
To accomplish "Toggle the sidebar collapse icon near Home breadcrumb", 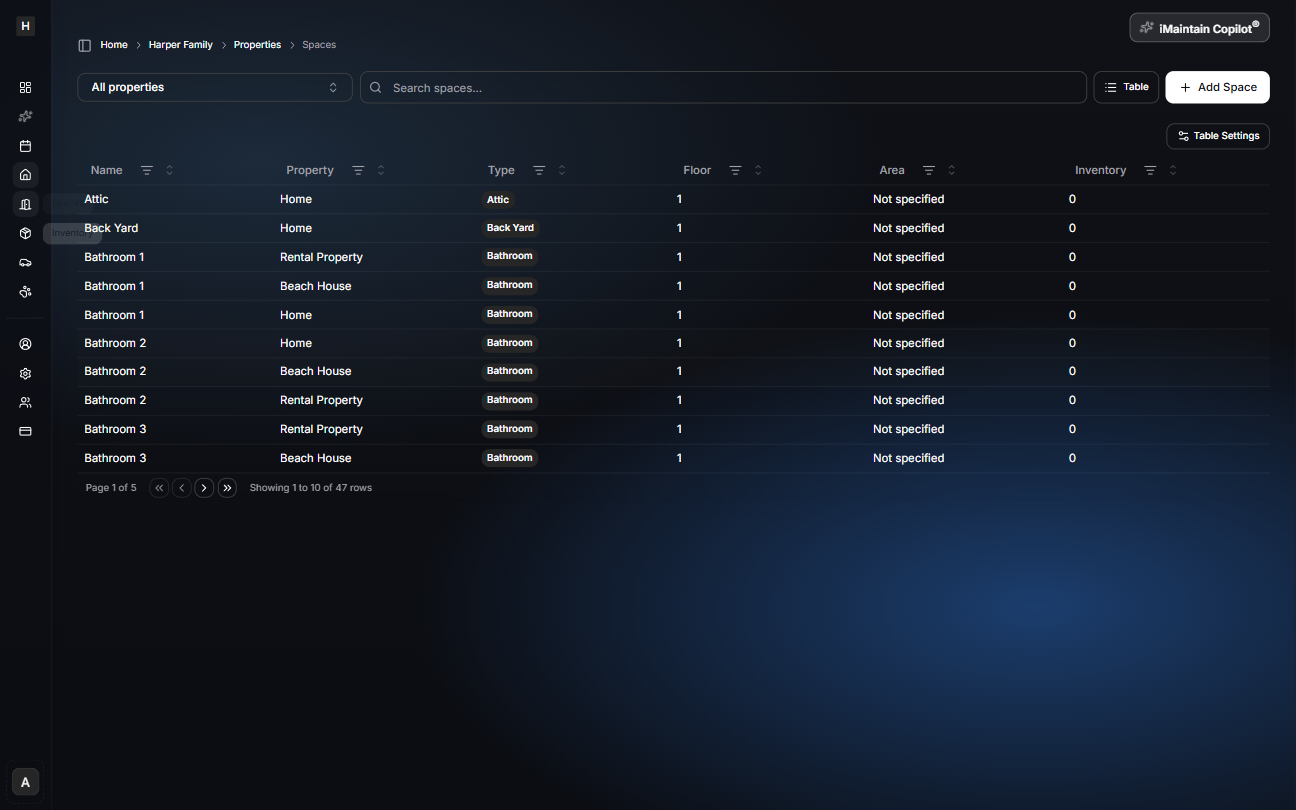I will coord(84,44).
